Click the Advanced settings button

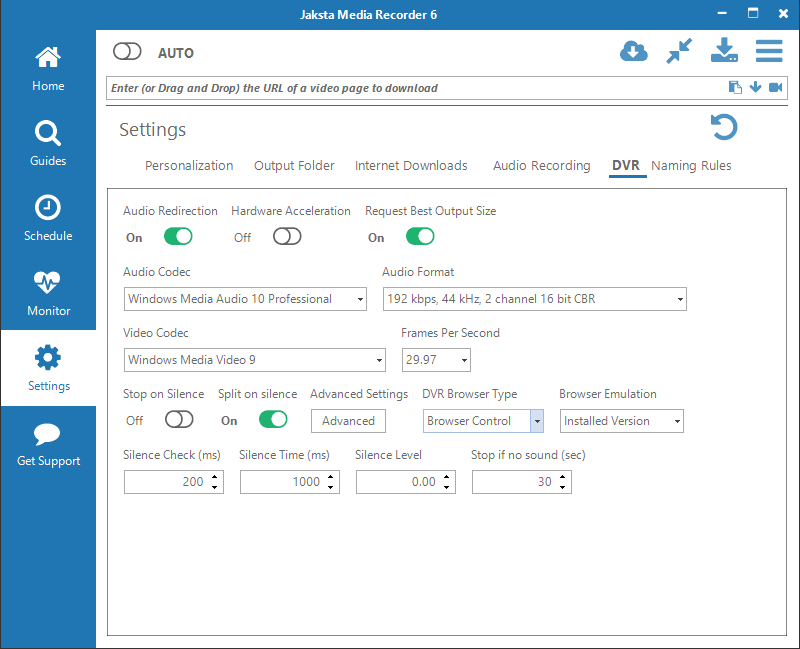pos(348,421)
